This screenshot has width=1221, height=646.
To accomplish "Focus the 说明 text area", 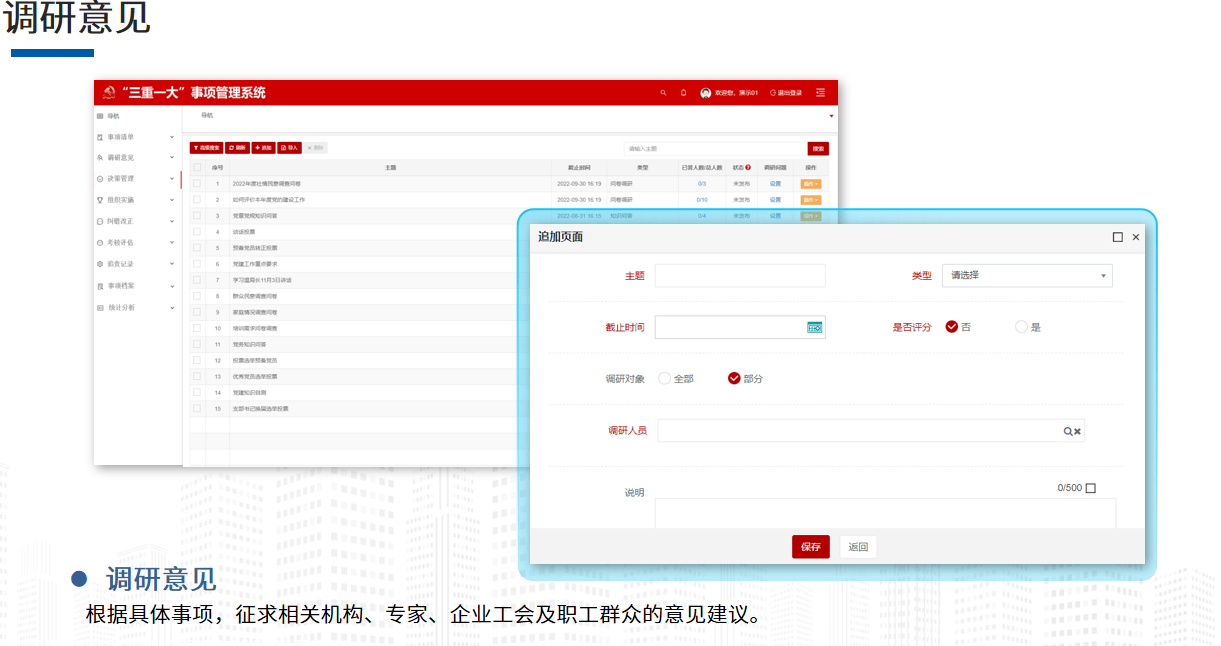I will tap(885, 513).
